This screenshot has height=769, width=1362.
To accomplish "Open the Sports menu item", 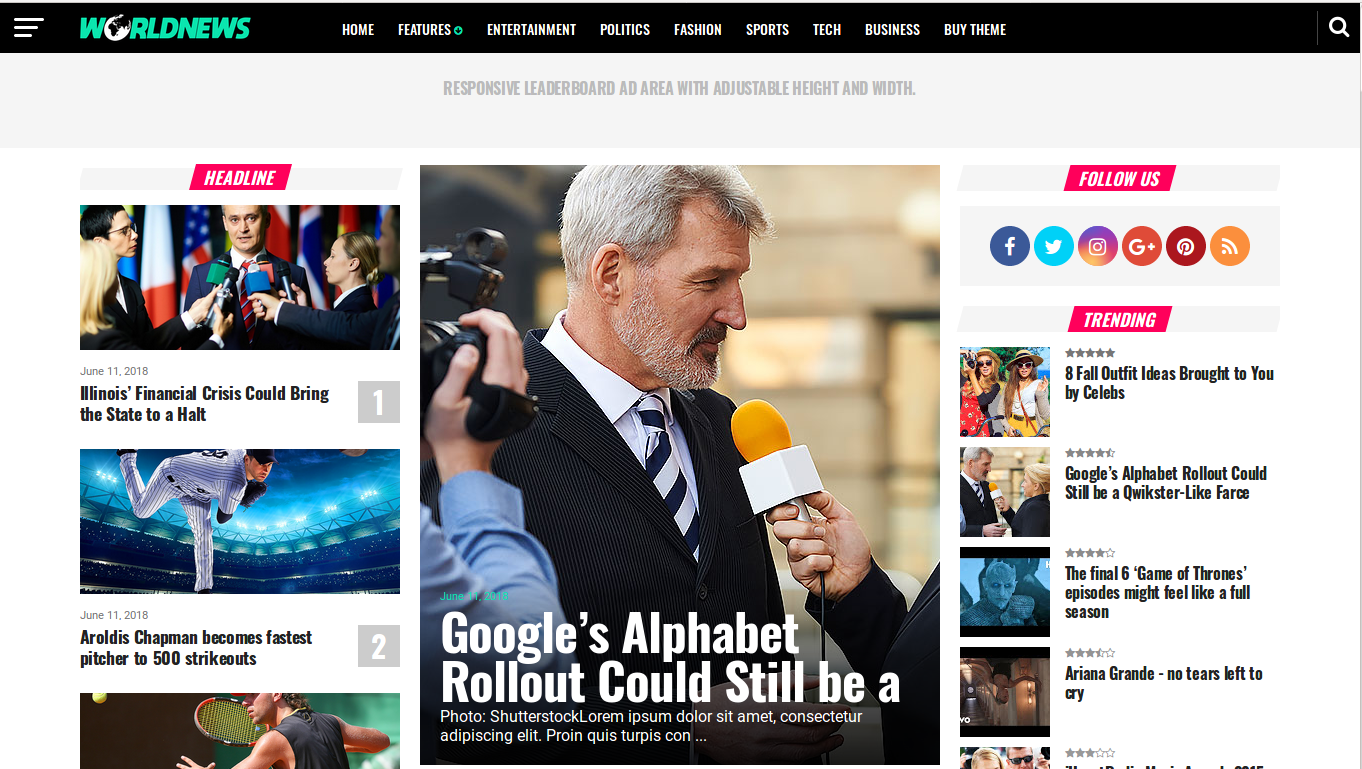I will 767,30.
